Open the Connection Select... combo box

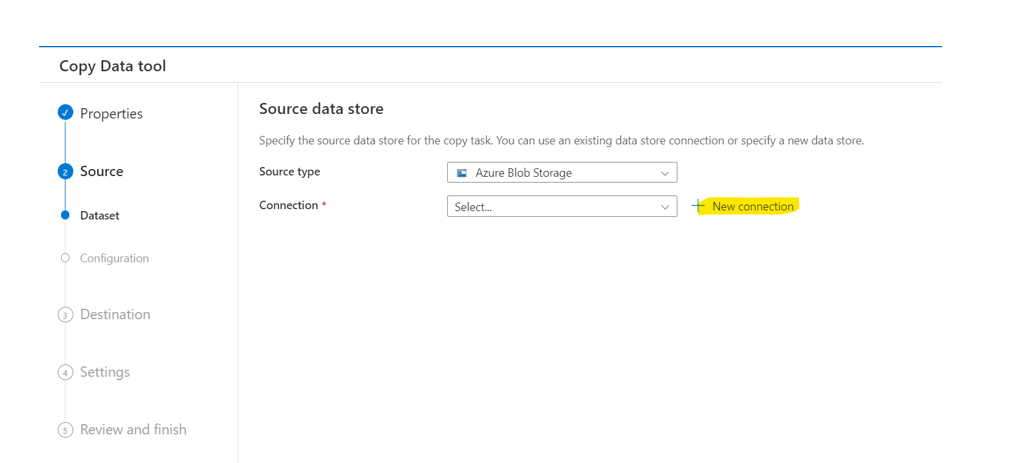coord(562,206)
